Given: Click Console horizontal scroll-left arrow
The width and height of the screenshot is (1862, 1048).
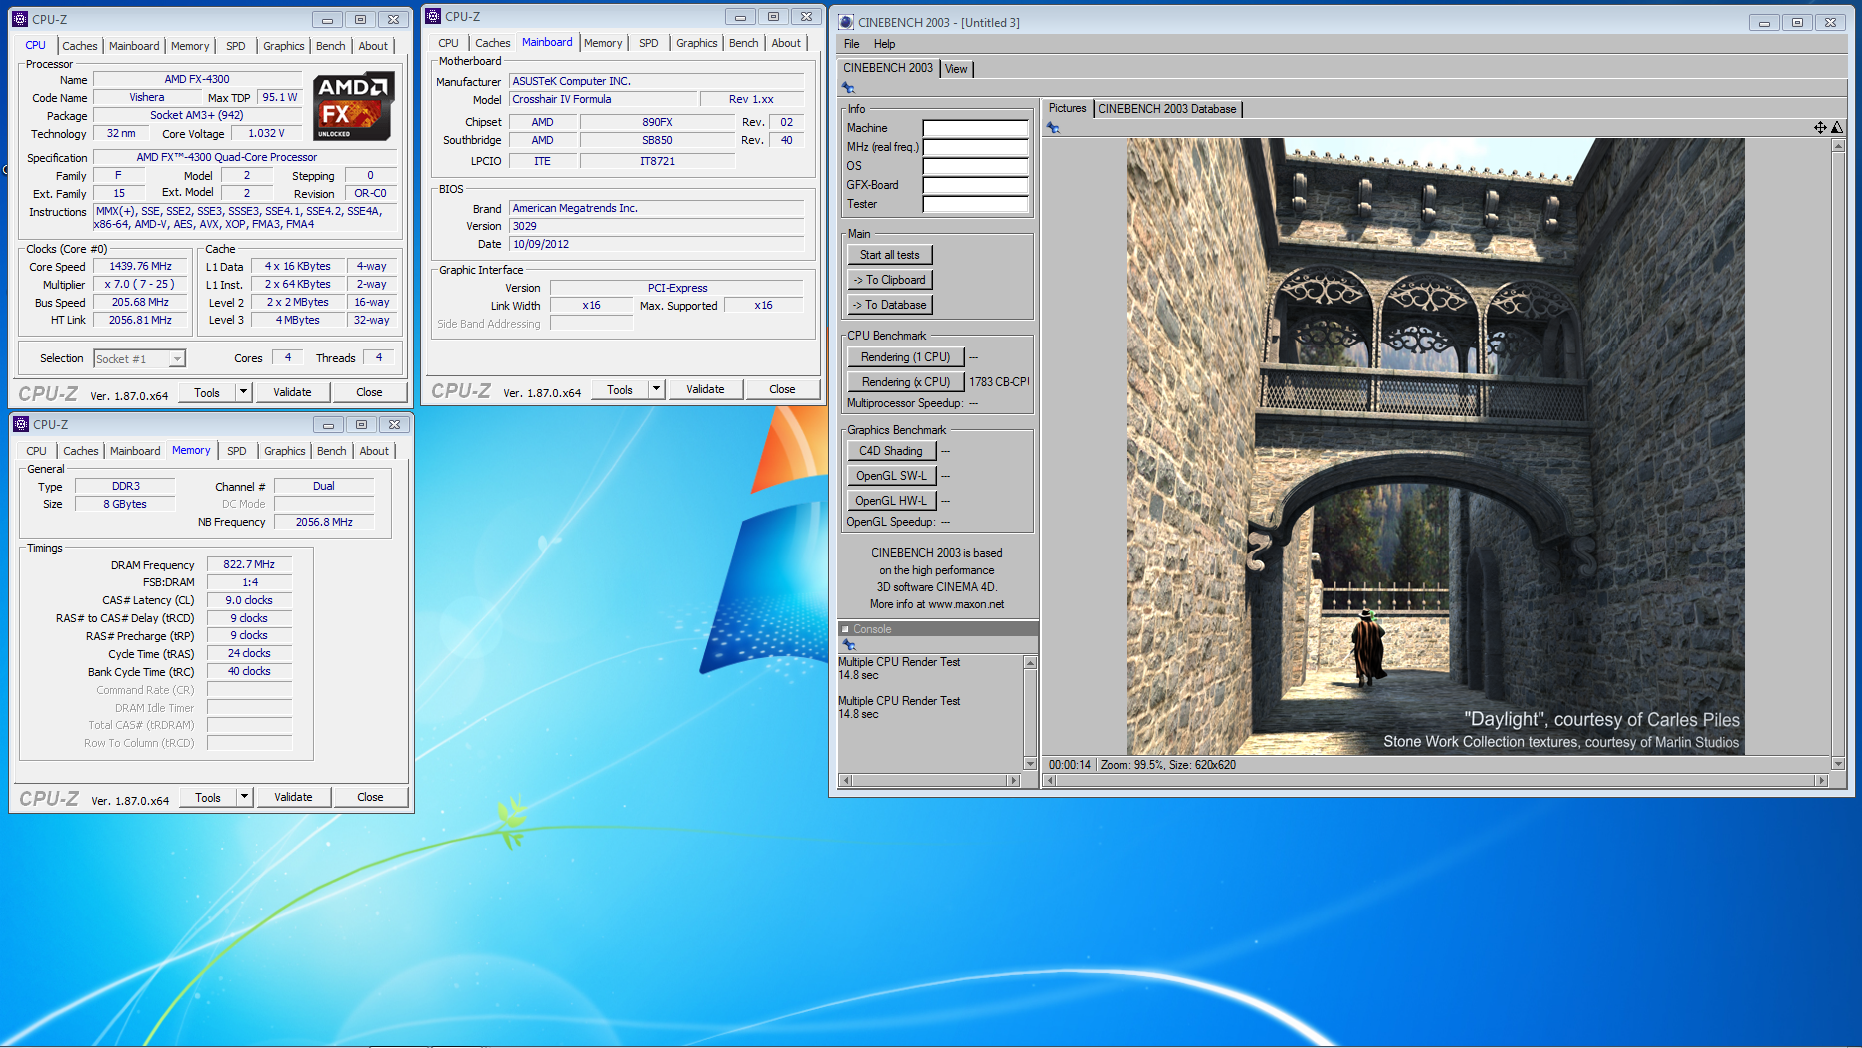Looking at the screenshot, I should click(845, 780).
